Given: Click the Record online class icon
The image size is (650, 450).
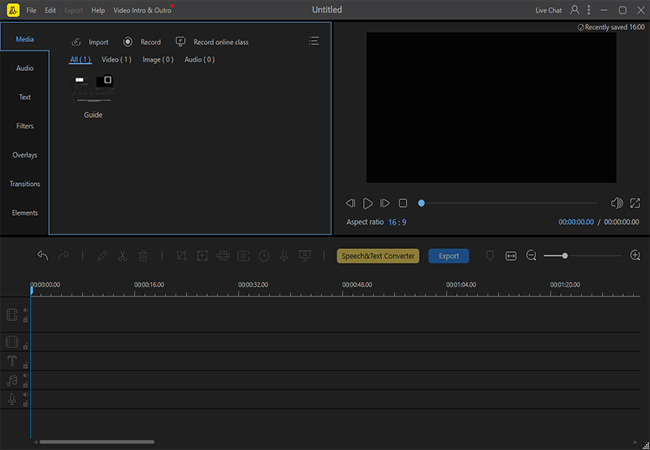Looking at the screenshot, I should (x=180, y=42).
